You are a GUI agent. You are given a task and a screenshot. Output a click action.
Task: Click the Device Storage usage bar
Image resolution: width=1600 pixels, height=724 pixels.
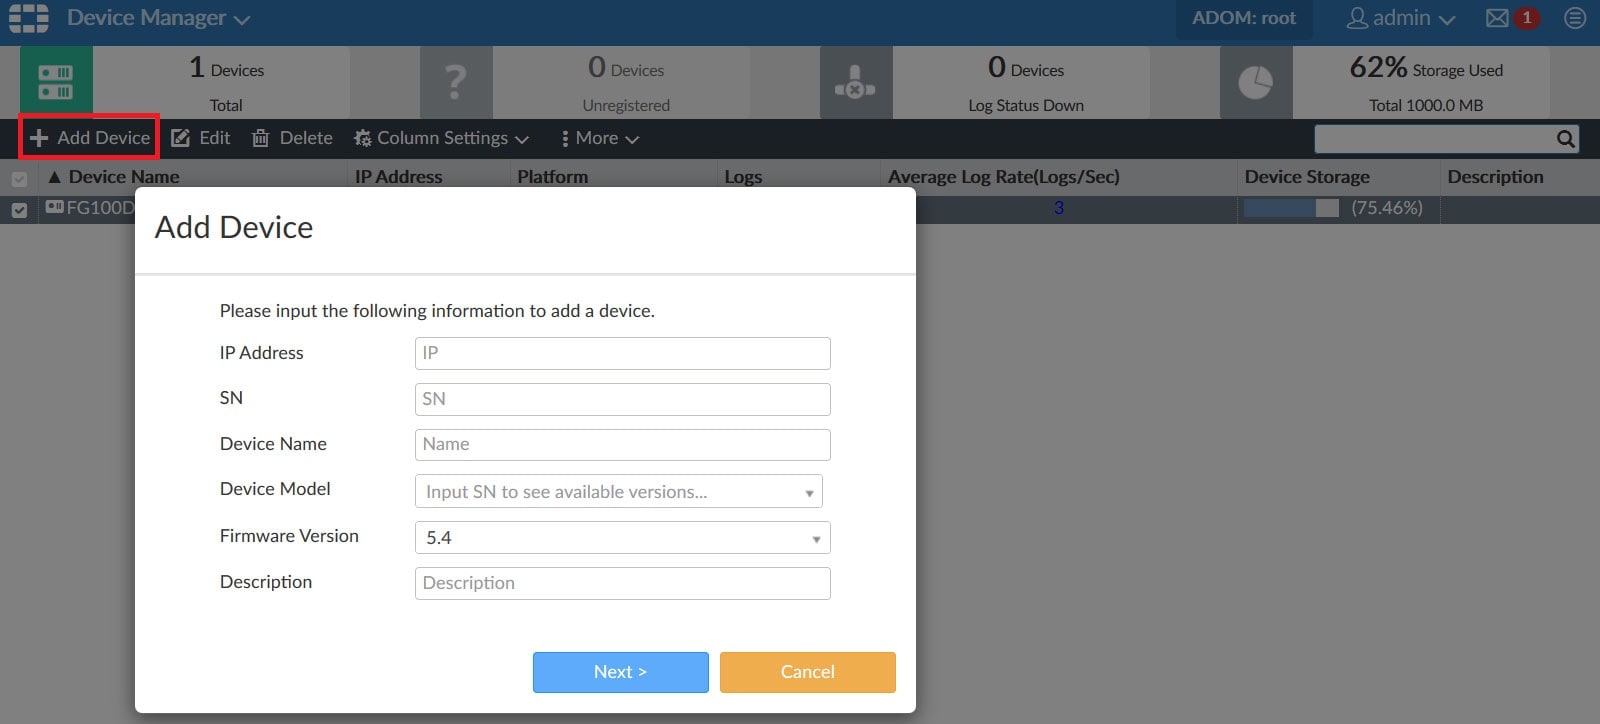point(1291,208)
